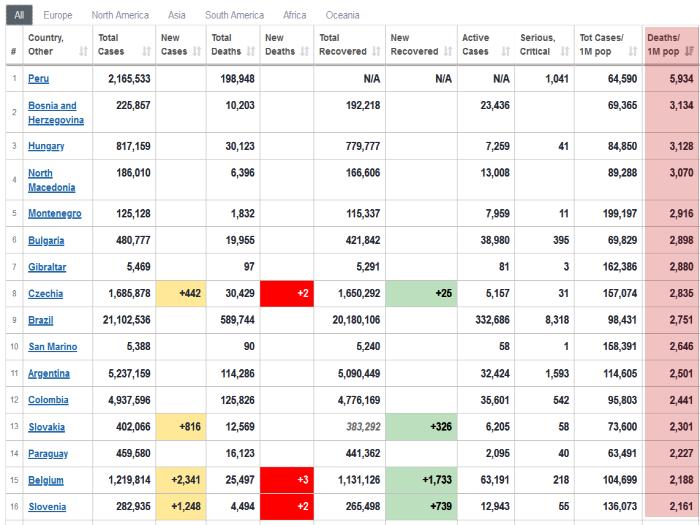Screen dimensions: 700x525
Task: Sort by Total Cases column arrows
Action: [146, 51]
